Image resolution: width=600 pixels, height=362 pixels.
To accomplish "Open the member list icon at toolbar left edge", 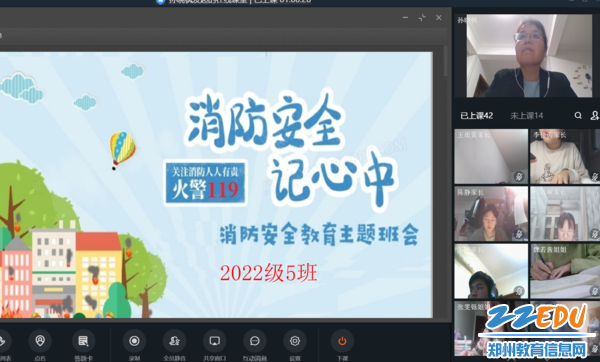I will coord(3,341).
